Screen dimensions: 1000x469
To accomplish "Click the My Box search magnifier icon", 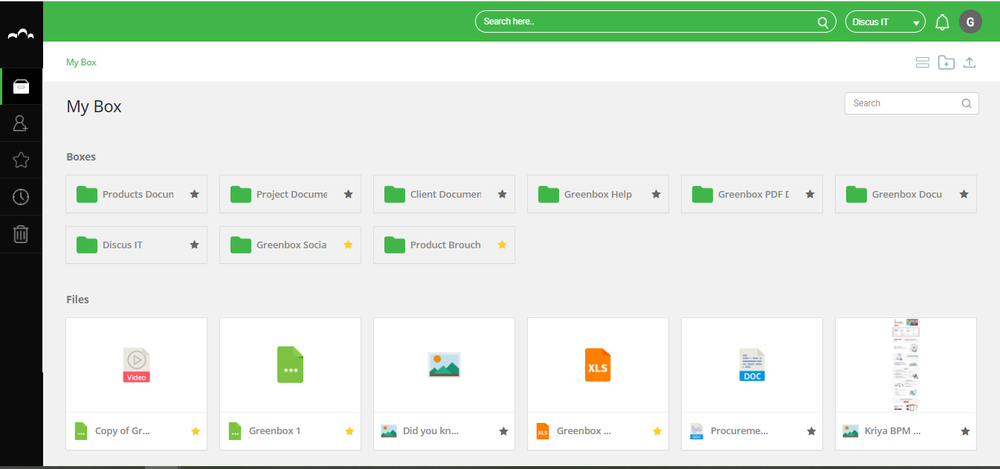I will tap(966, 103).
